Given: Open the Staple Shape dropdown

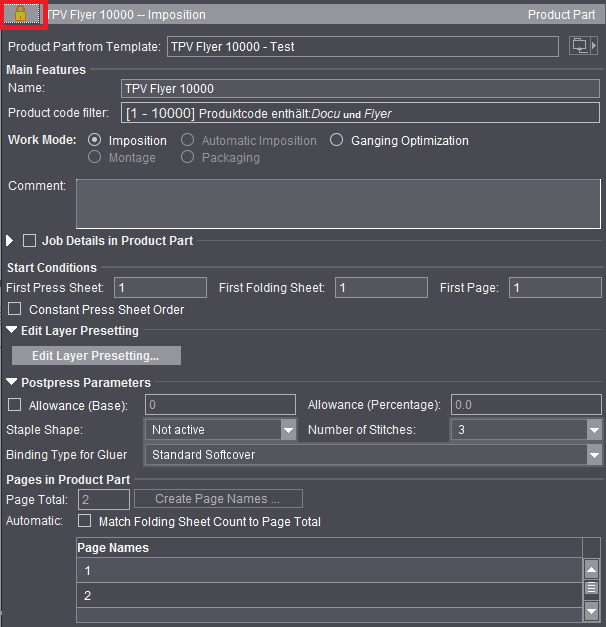Looking at the screenshot, I should pyautogui.click(x=288, y=430).
